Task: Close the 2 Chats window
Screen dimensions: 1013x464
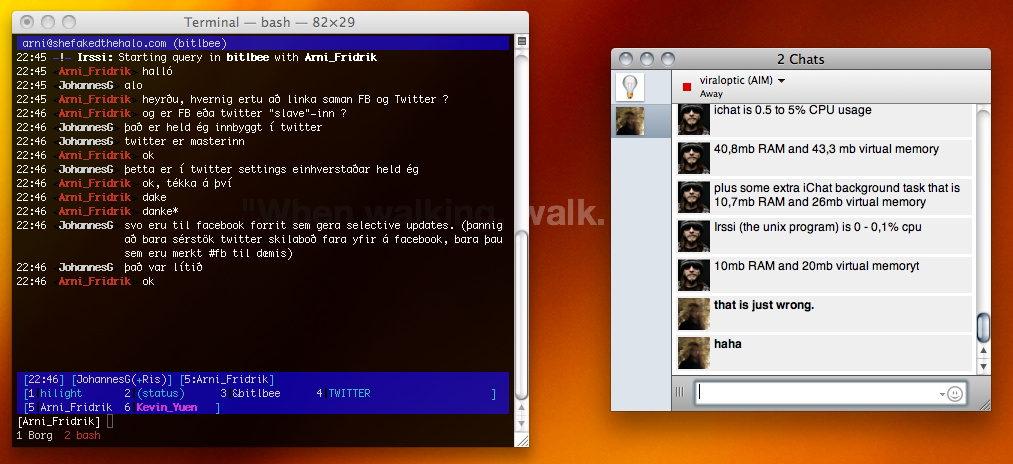Action: 626,59
